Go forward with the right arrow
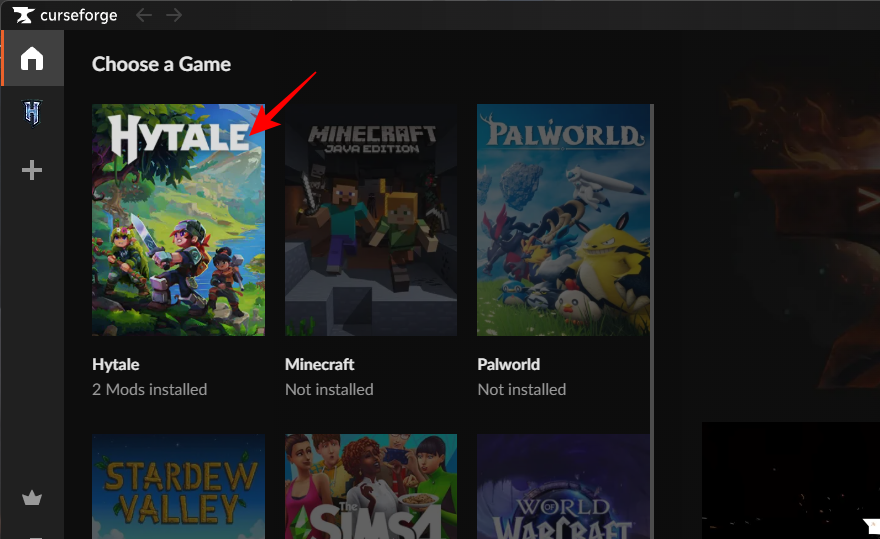Image resolution: width=880 pixels, height=539 pixels. (174, 15)
